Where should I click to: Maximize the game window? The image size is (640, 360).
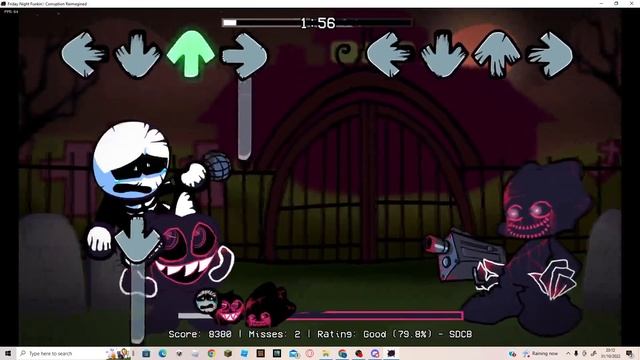(616, 3)
